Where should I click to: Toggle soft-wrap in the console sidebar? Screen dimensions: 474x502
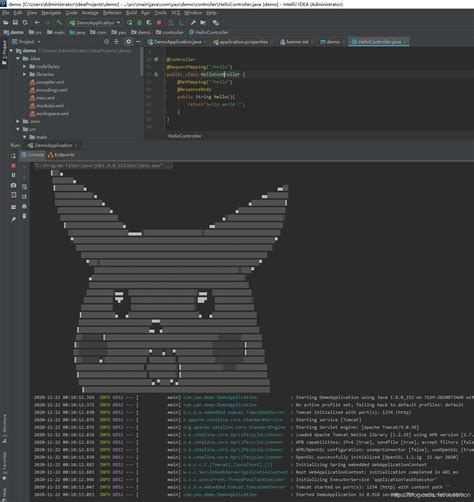[x=24, y=187]
